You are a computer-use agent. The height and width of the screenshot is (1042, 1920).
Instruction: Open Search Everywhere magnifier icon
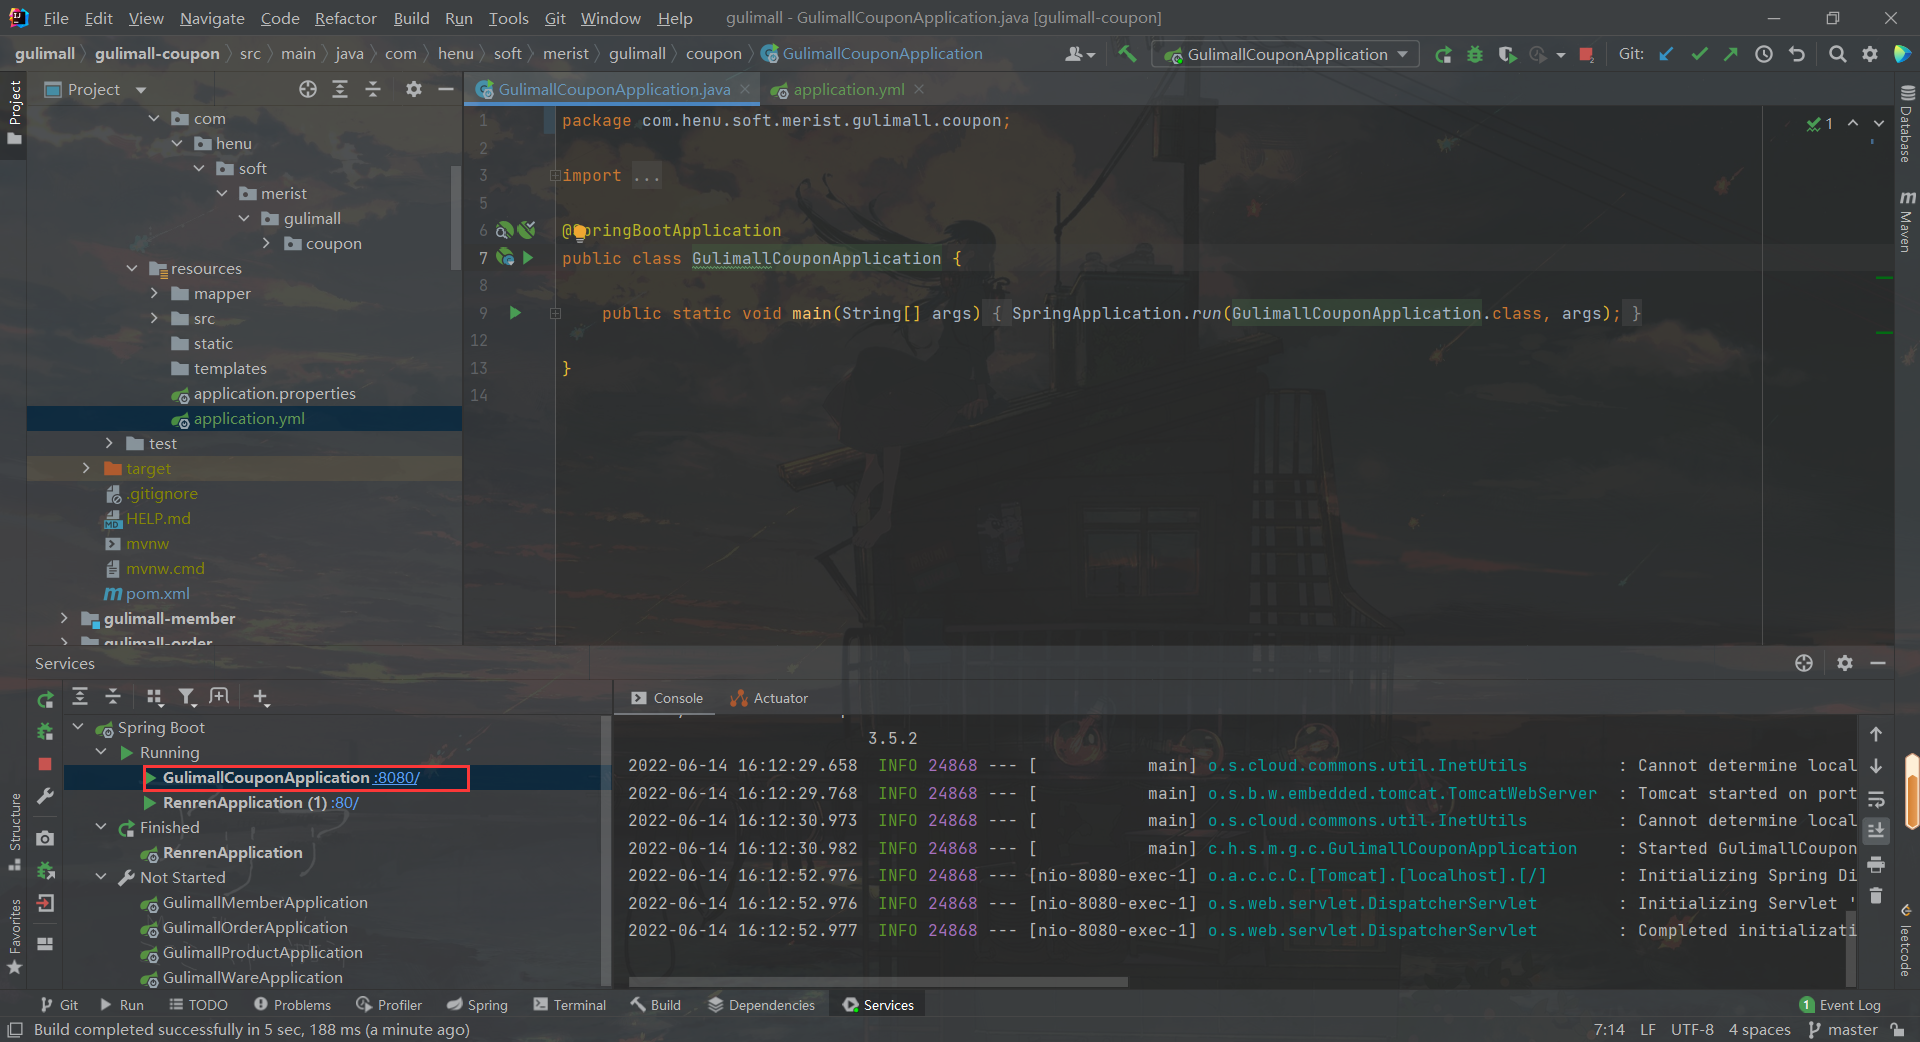pos(1837,54)
